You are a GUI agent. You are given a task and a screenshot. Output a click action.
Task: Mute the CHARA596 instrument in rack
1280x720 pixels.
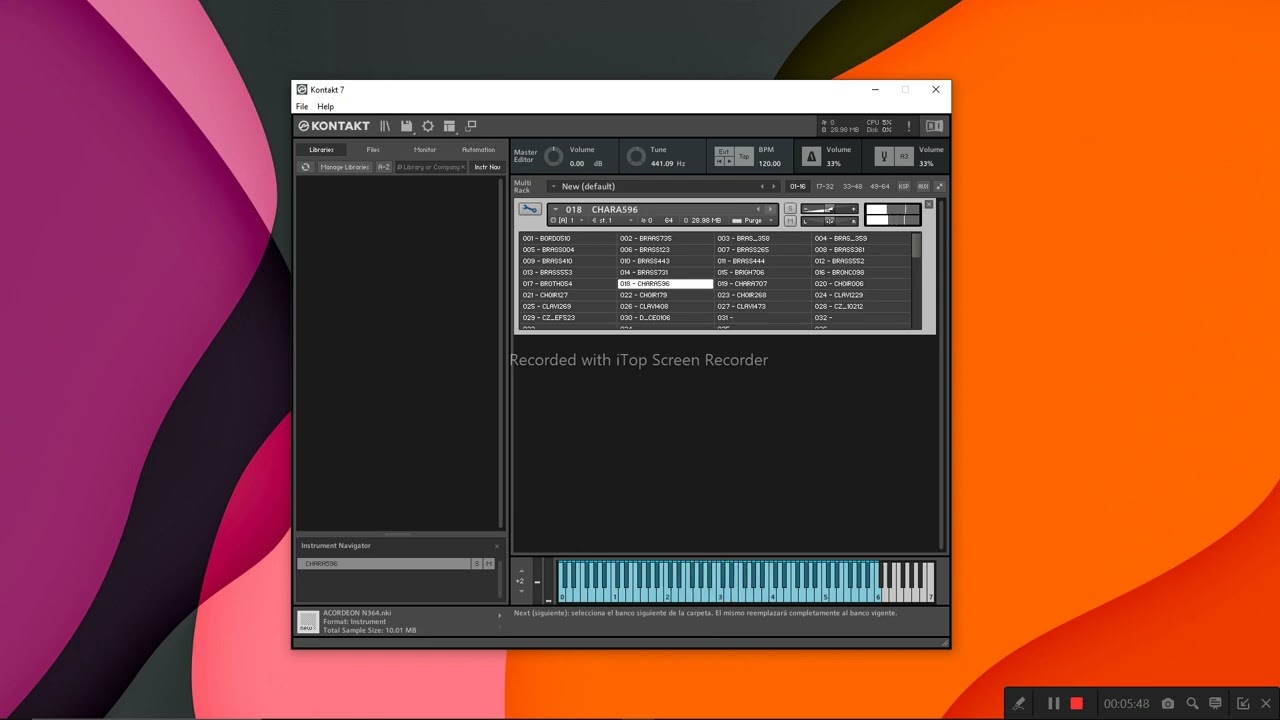pyautogui.click(x=790, y=221)
